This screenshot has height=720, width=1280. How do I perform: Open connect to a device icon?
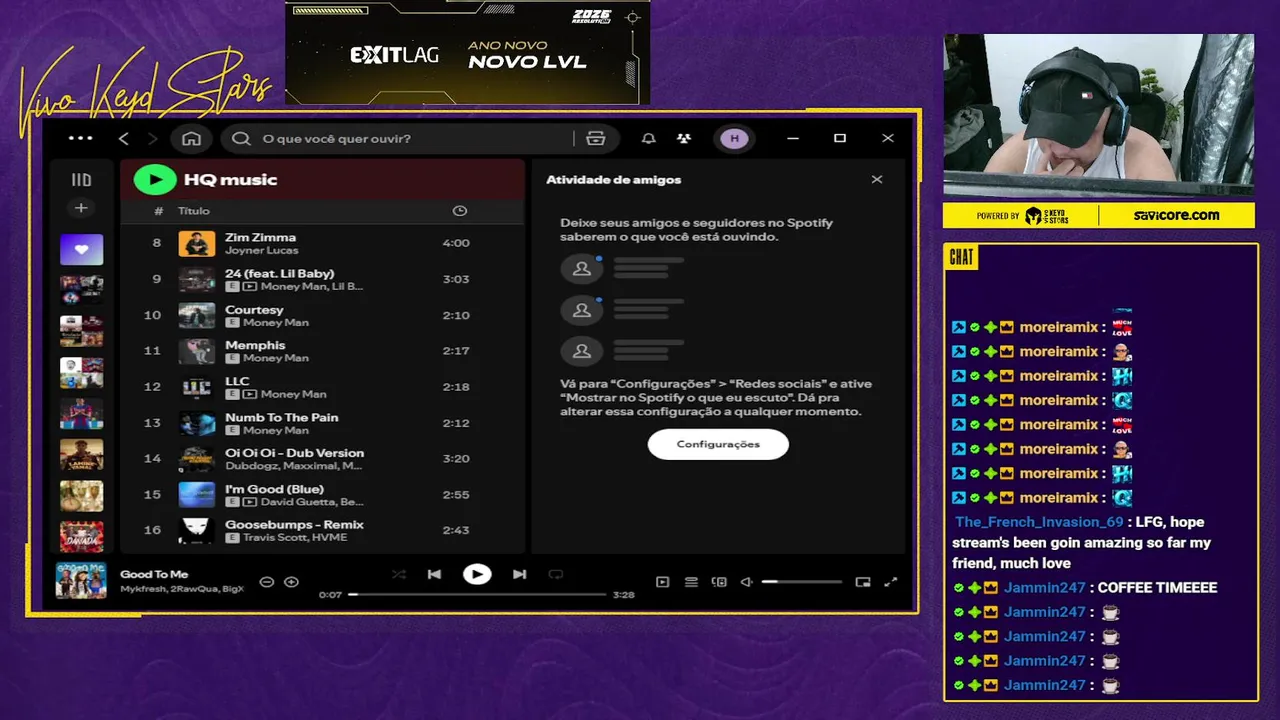[x=719, y=582]
